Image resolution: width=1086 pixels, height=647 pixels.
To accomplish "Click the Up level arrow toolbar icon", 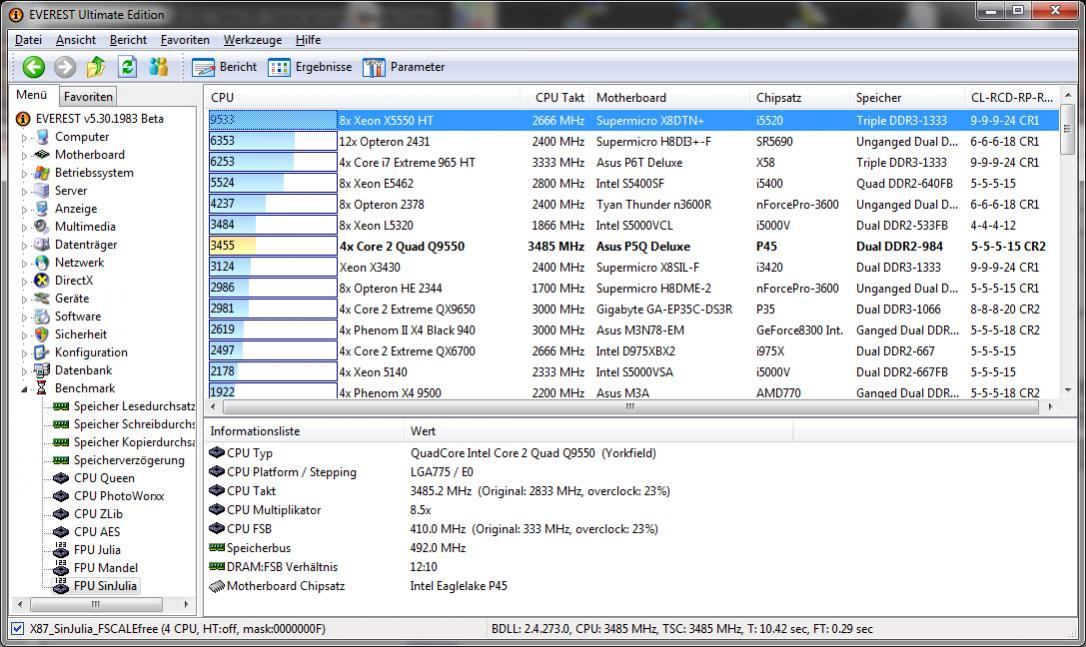I will 96,67.
